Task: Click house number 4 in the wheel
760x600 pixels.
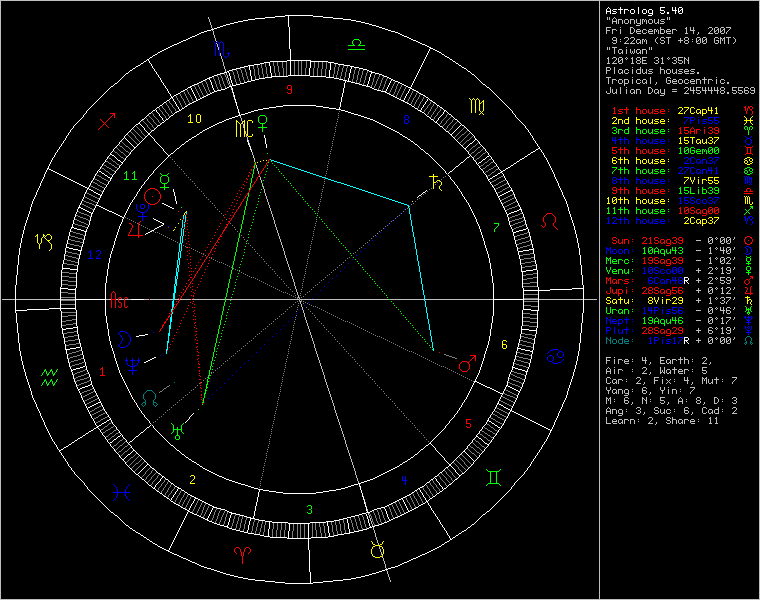Action: pyautogui.click(x=404, y=480)
